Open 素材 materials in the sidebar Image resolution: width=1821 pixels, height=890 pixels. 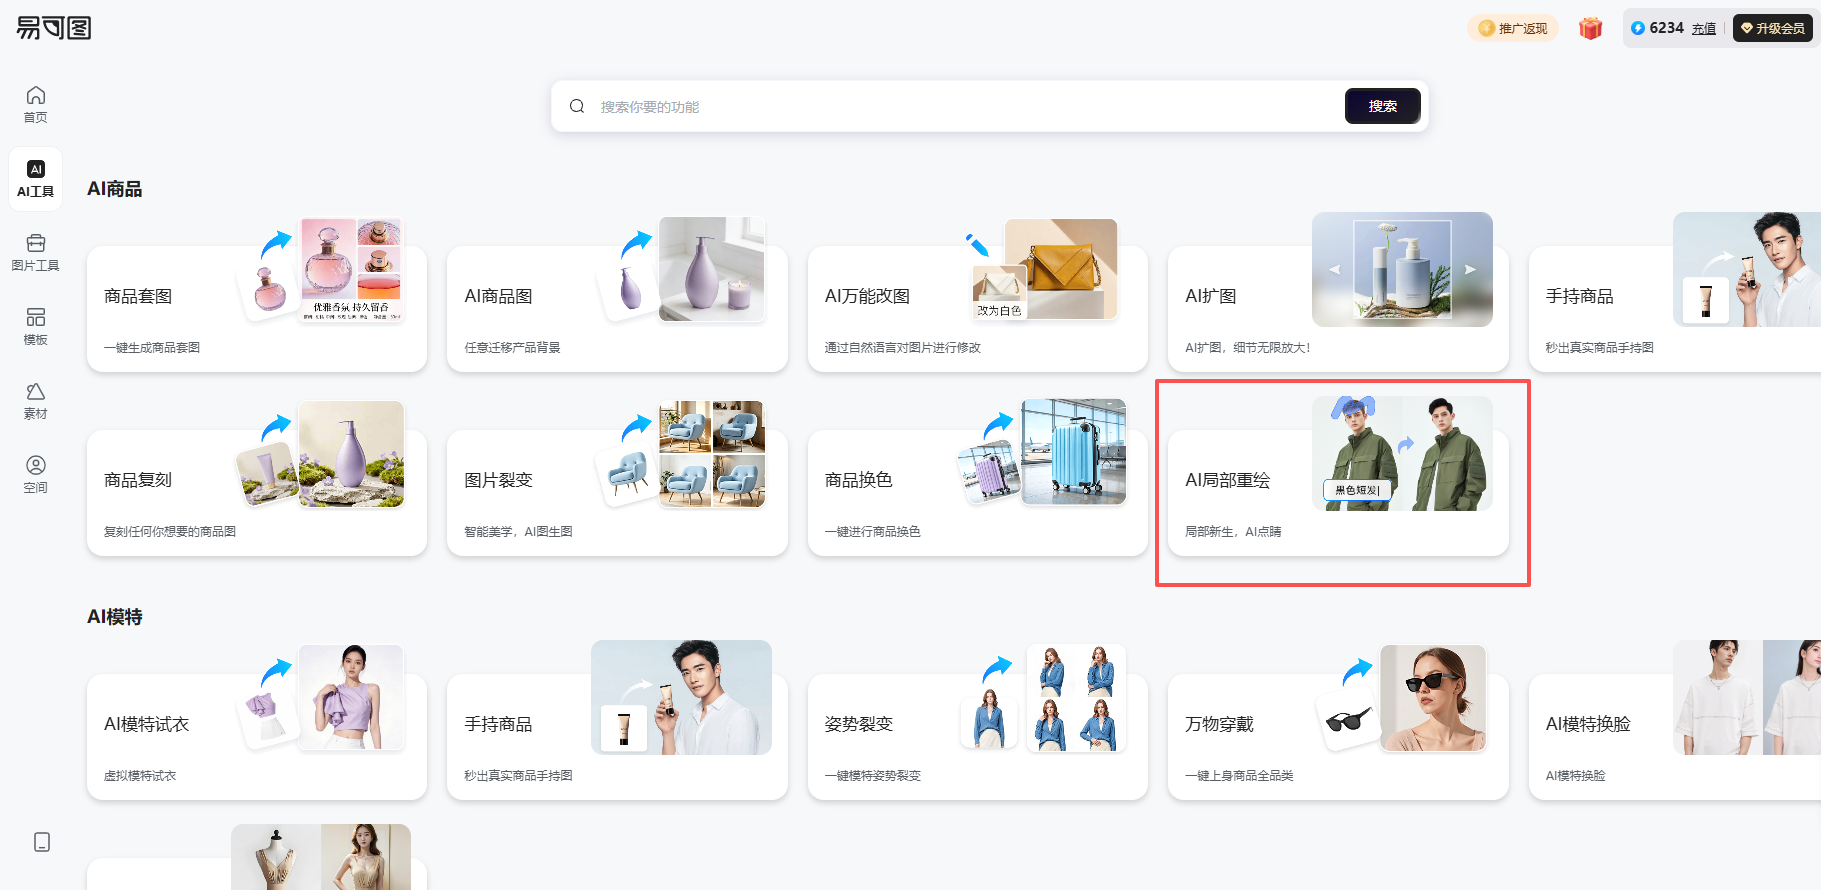click(35, 400)
